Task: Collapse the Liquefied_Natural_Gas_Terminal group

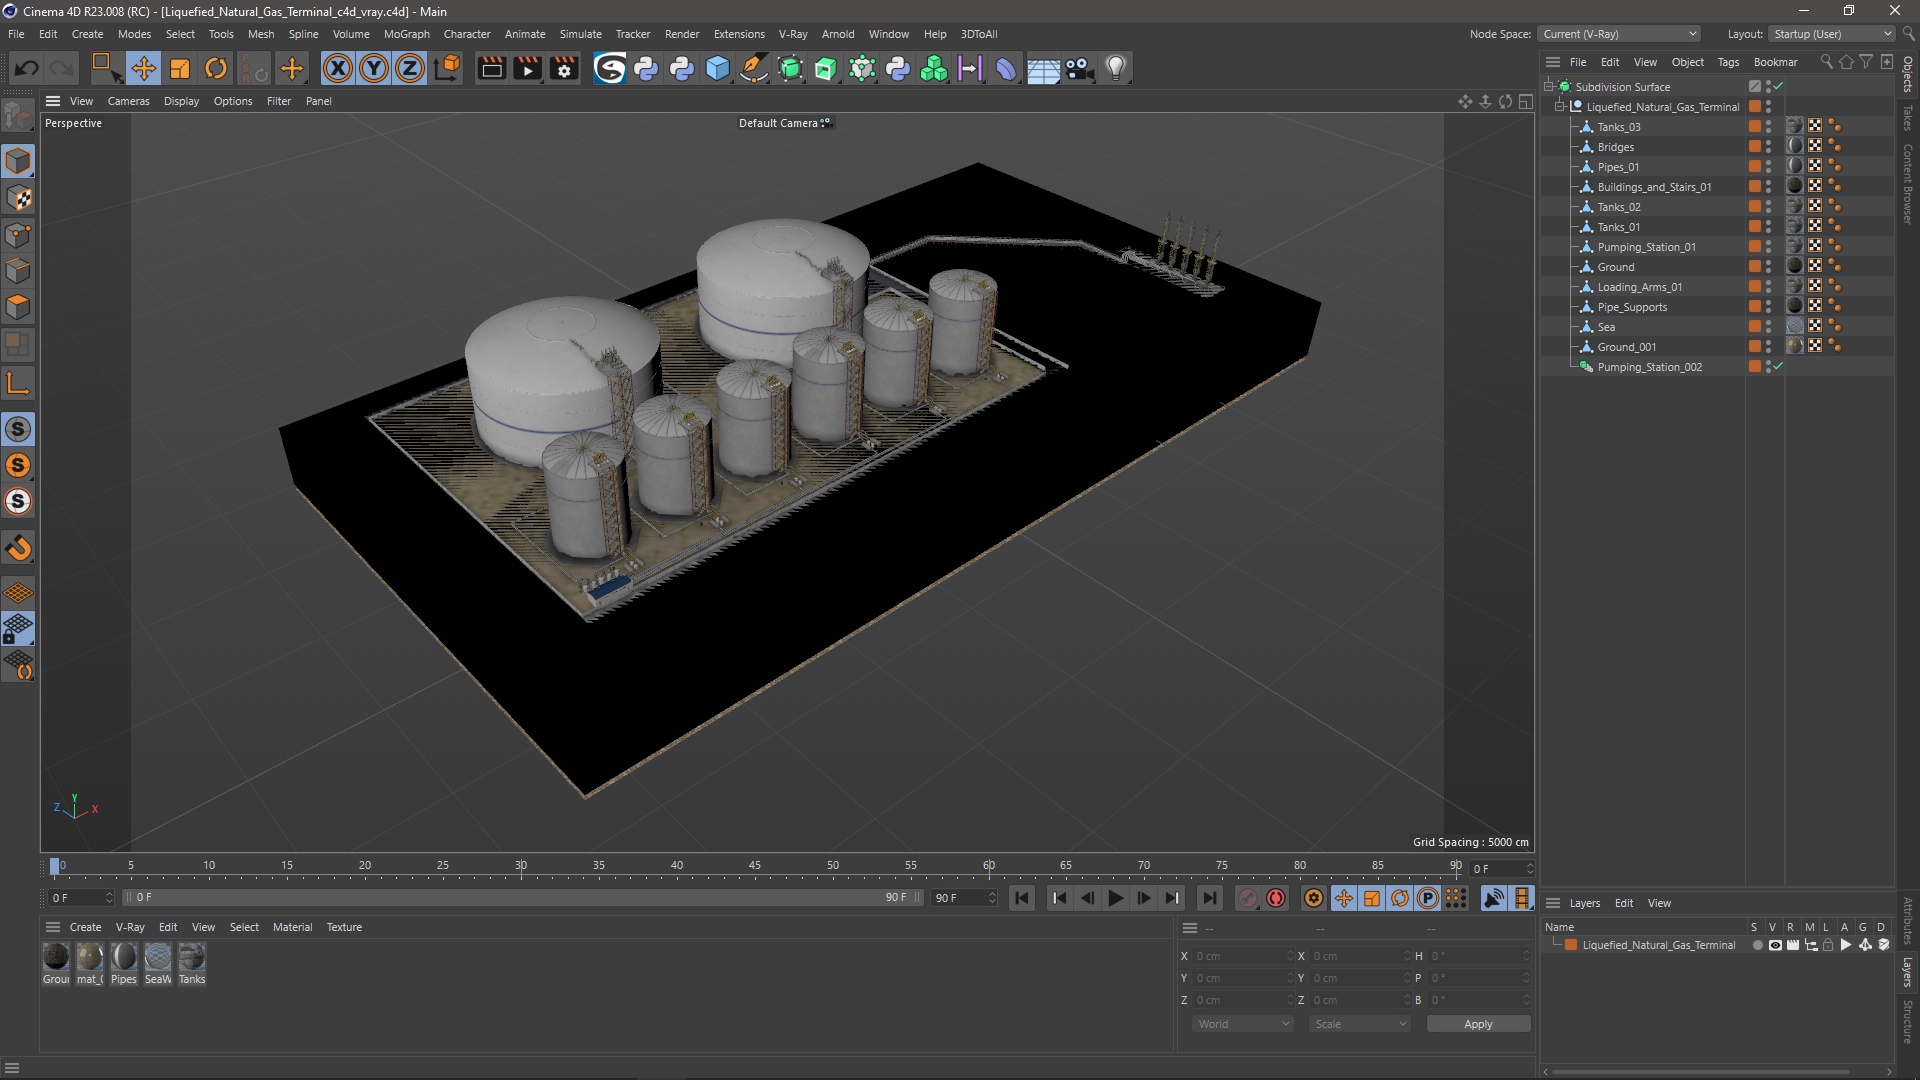Action: click(1559, 107)
